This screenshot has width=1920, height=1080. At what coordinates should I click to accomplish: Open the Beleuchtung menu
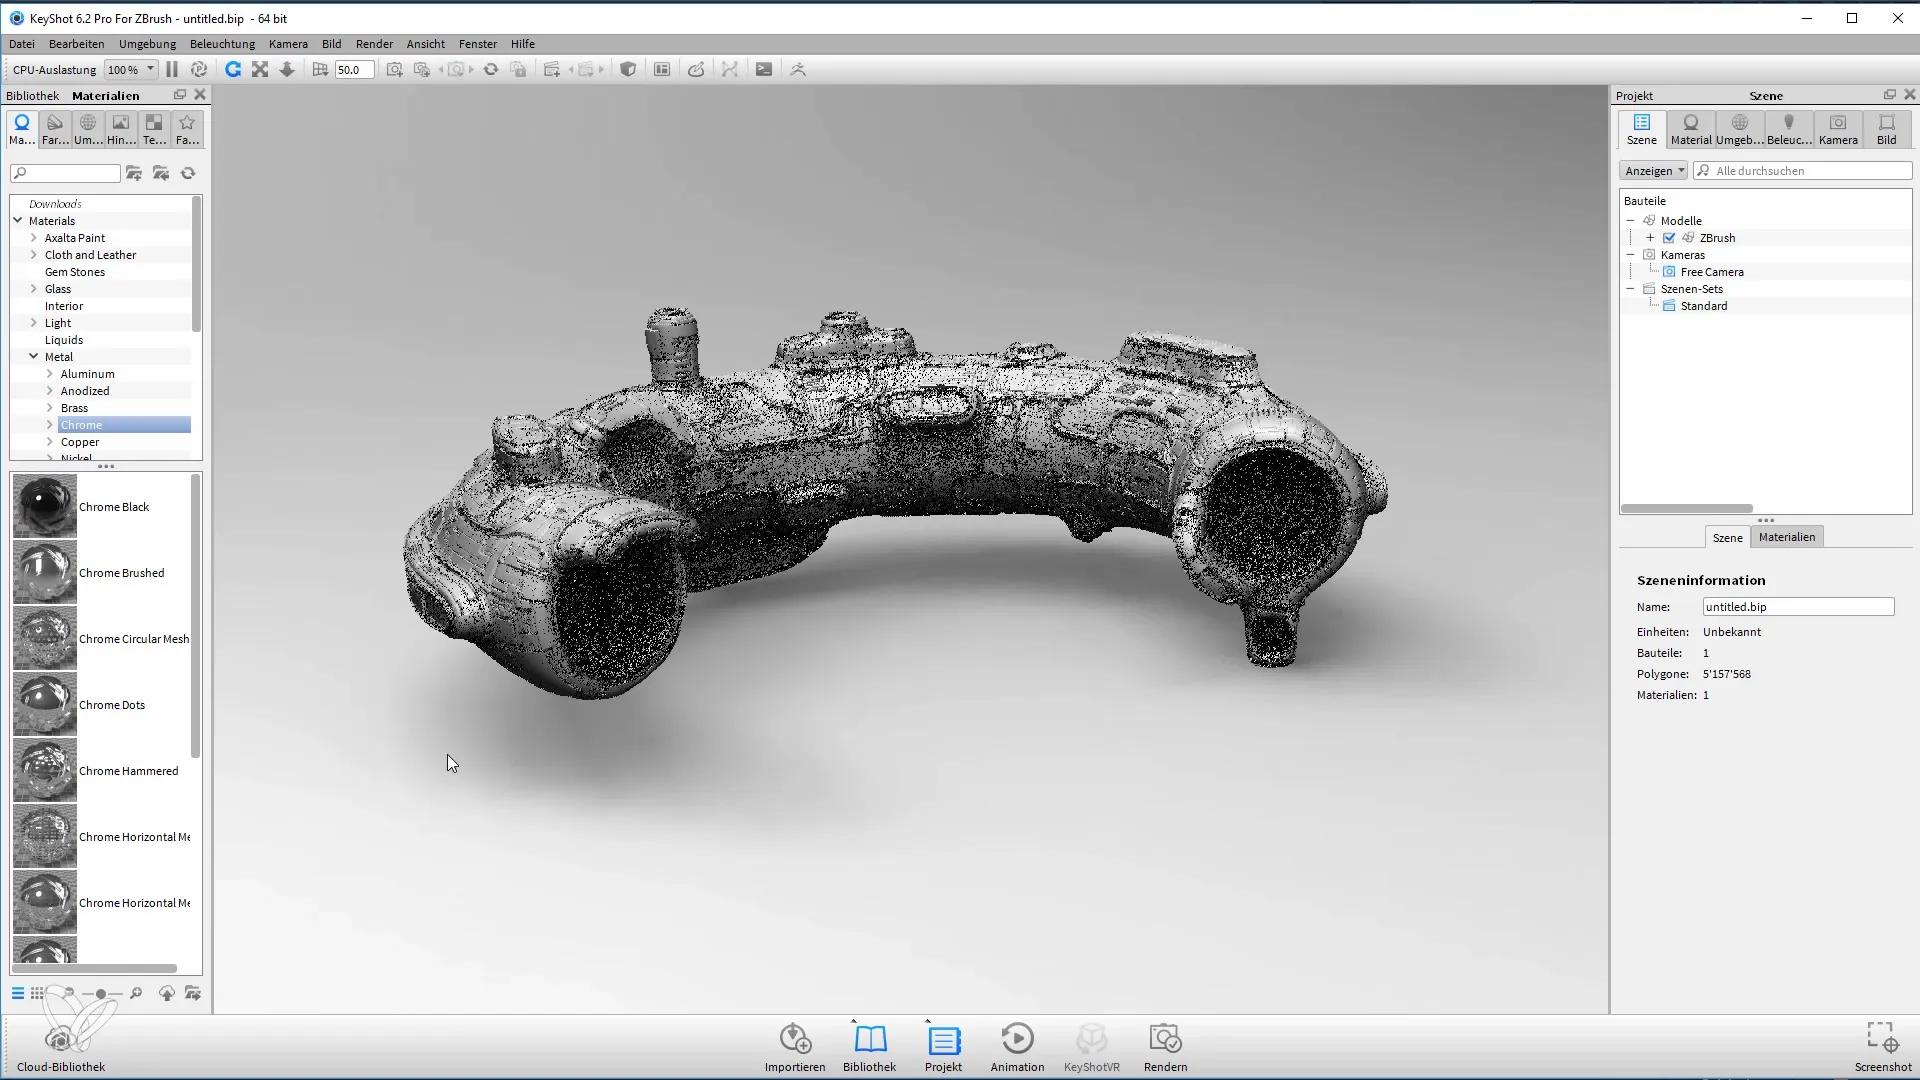coord(222,44)
